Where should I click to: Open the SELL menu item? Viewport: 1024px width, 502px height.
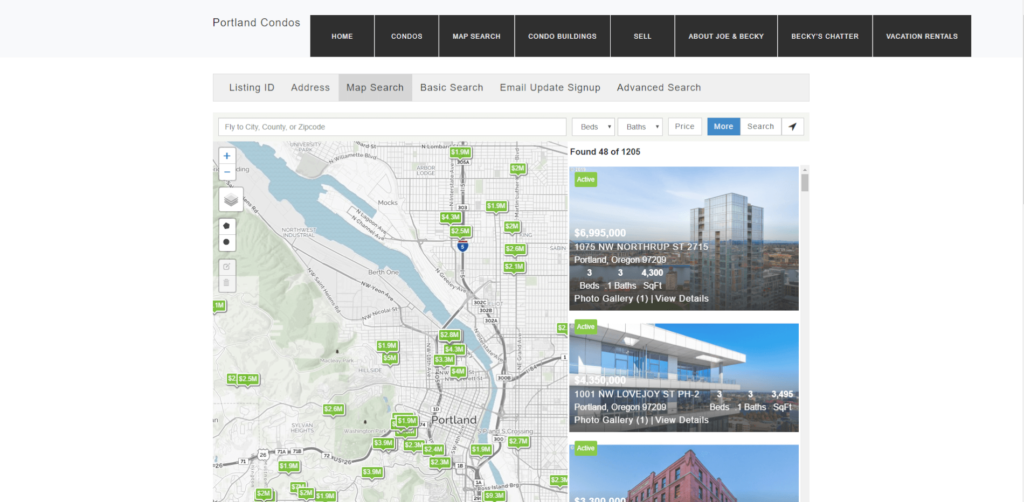coord(643,36)
